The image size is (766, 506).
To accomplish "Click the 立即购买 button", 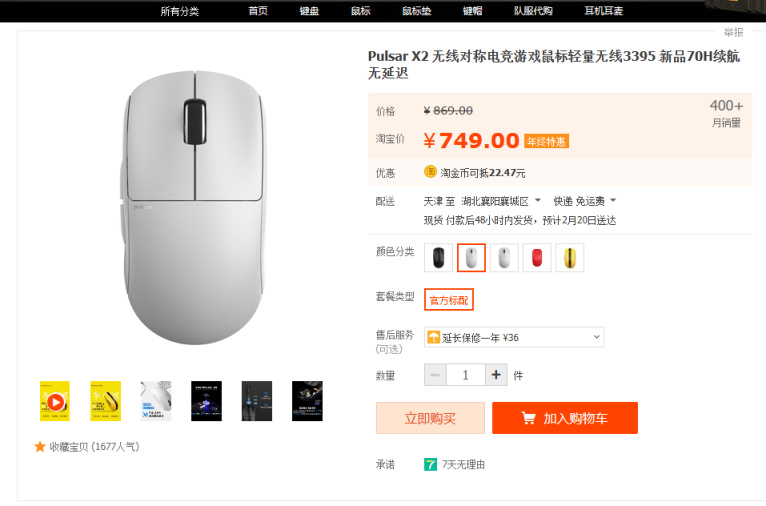I will pos(430,418).
